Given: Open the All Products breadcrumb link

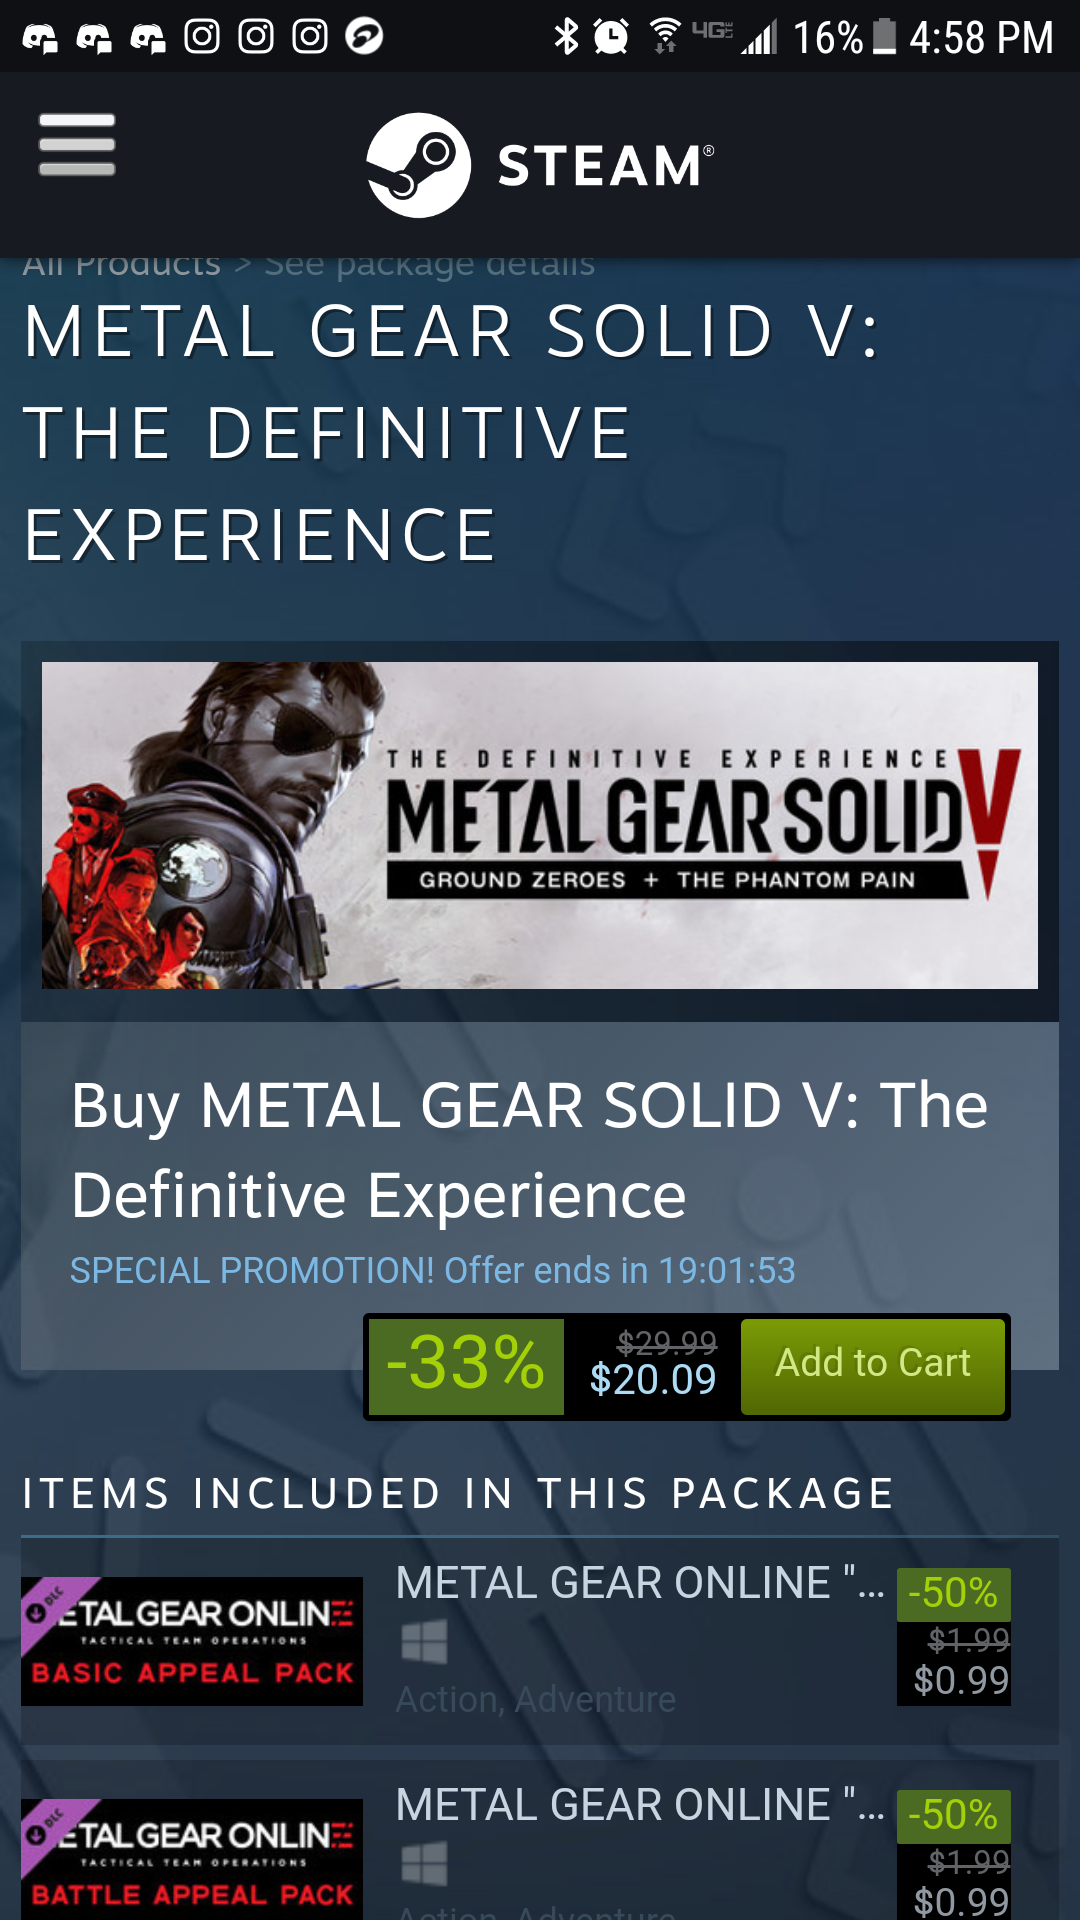Looking at the screenshot, I should (121, 265).
